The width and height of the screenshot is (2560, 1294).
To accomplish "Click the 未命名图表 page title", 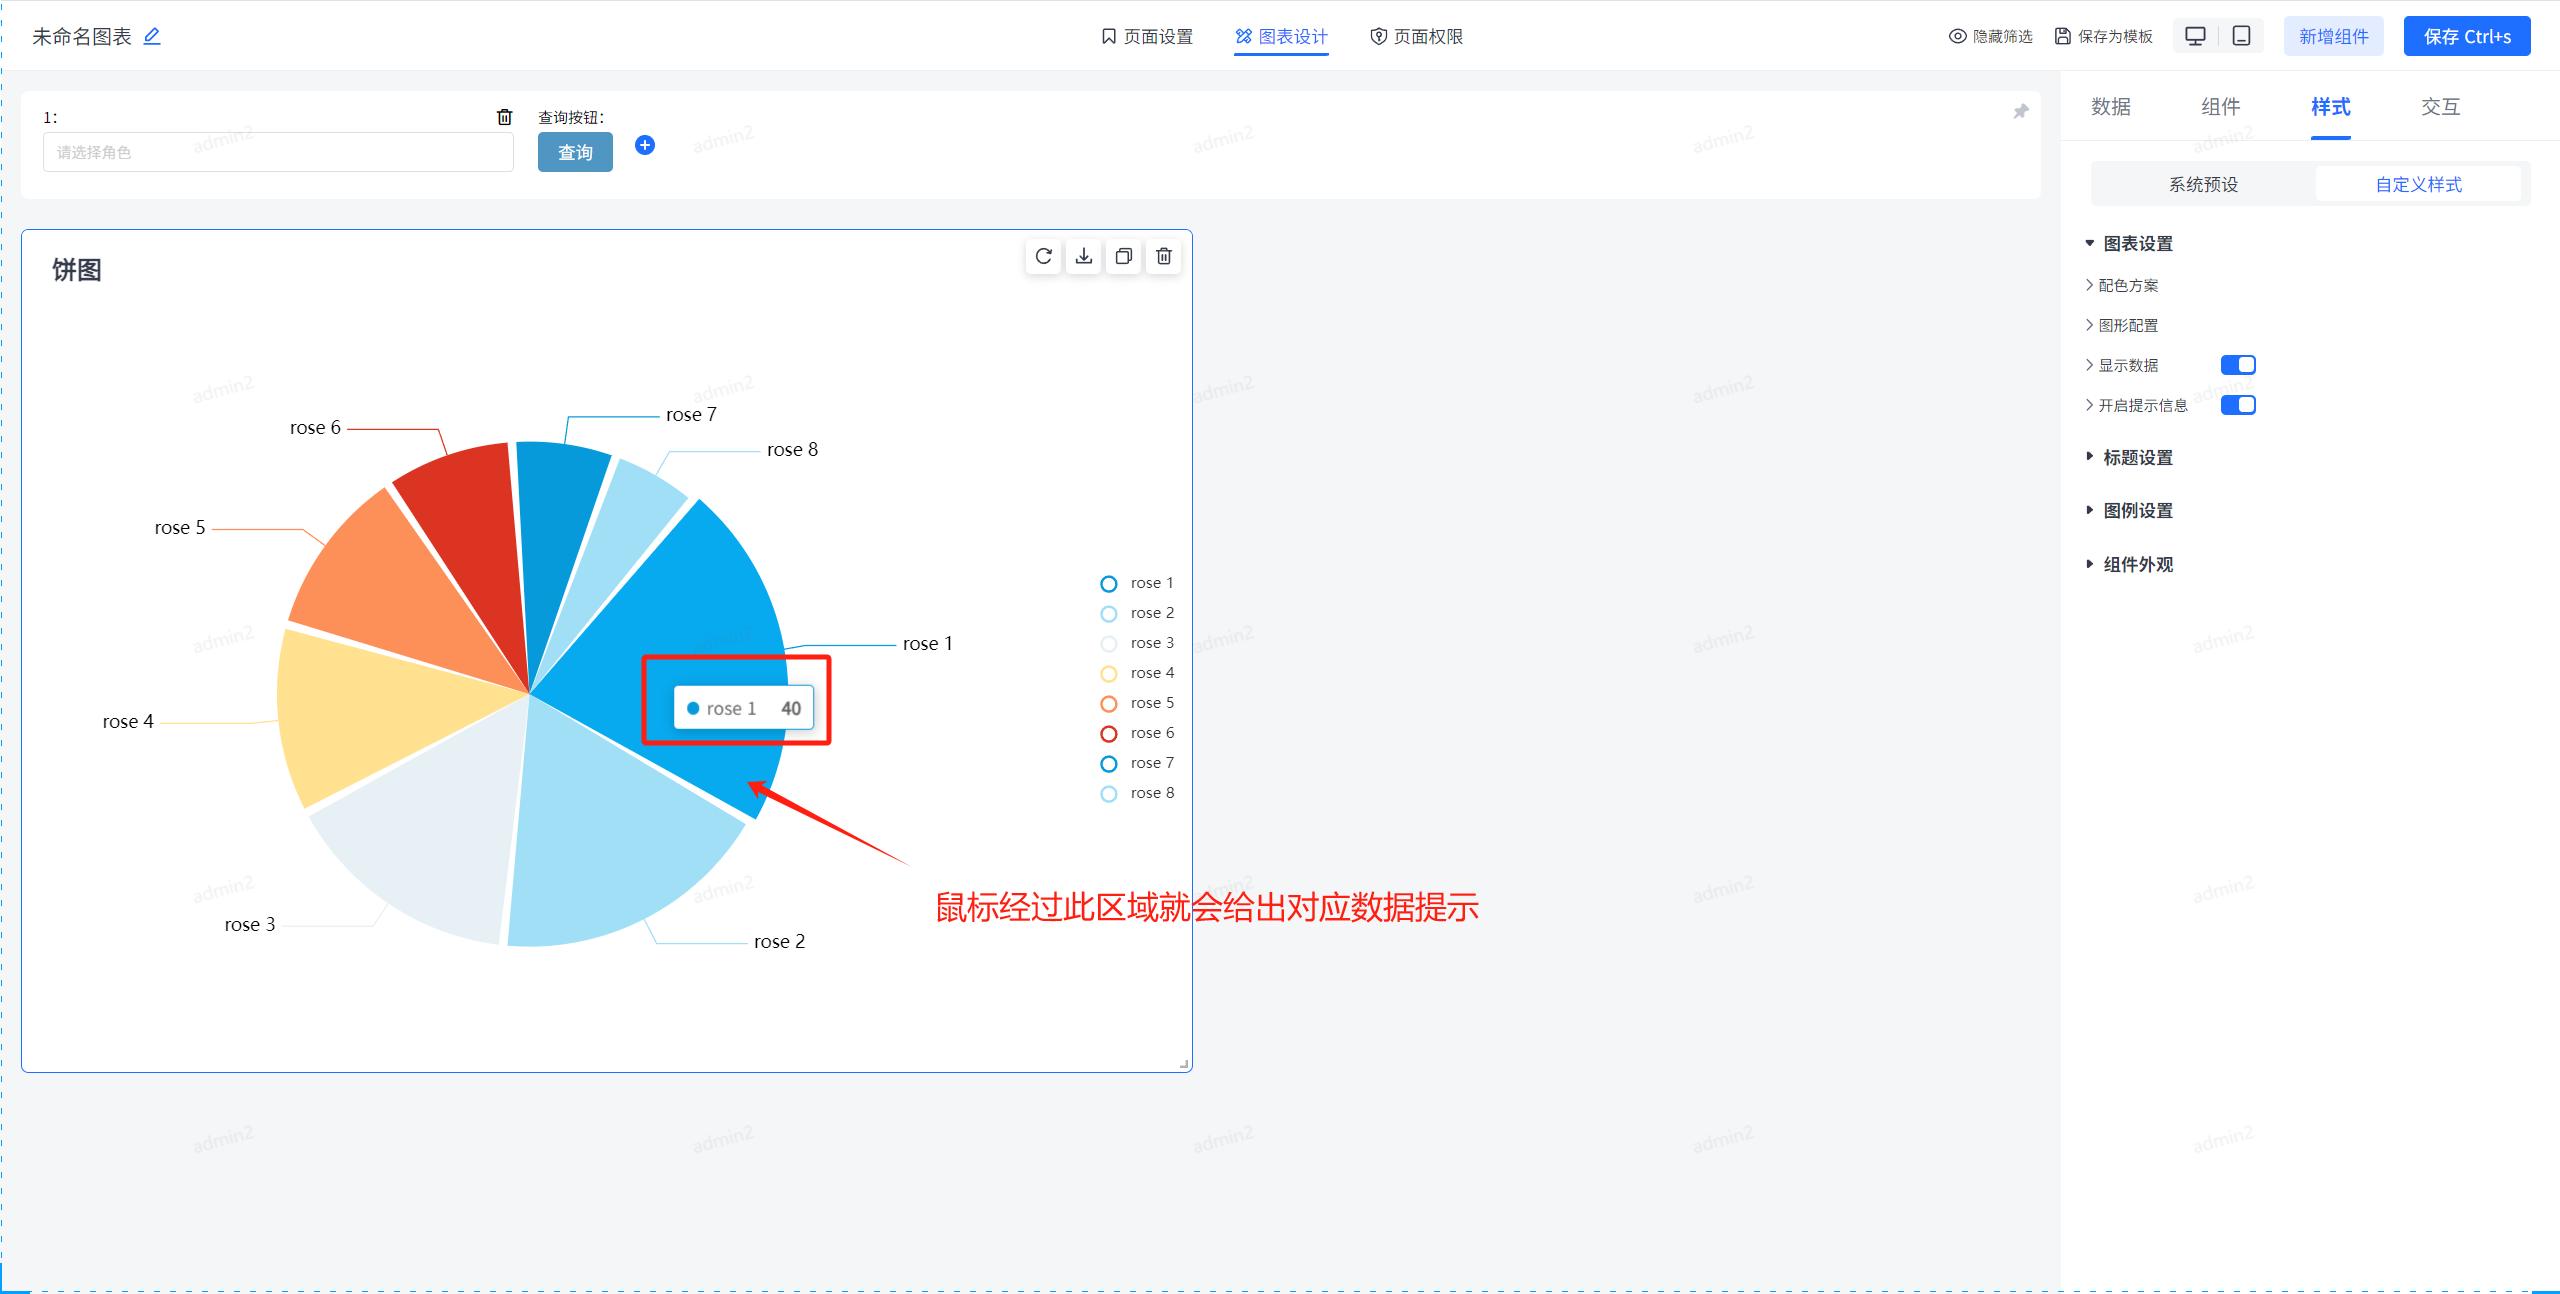I will coord(82,37).
